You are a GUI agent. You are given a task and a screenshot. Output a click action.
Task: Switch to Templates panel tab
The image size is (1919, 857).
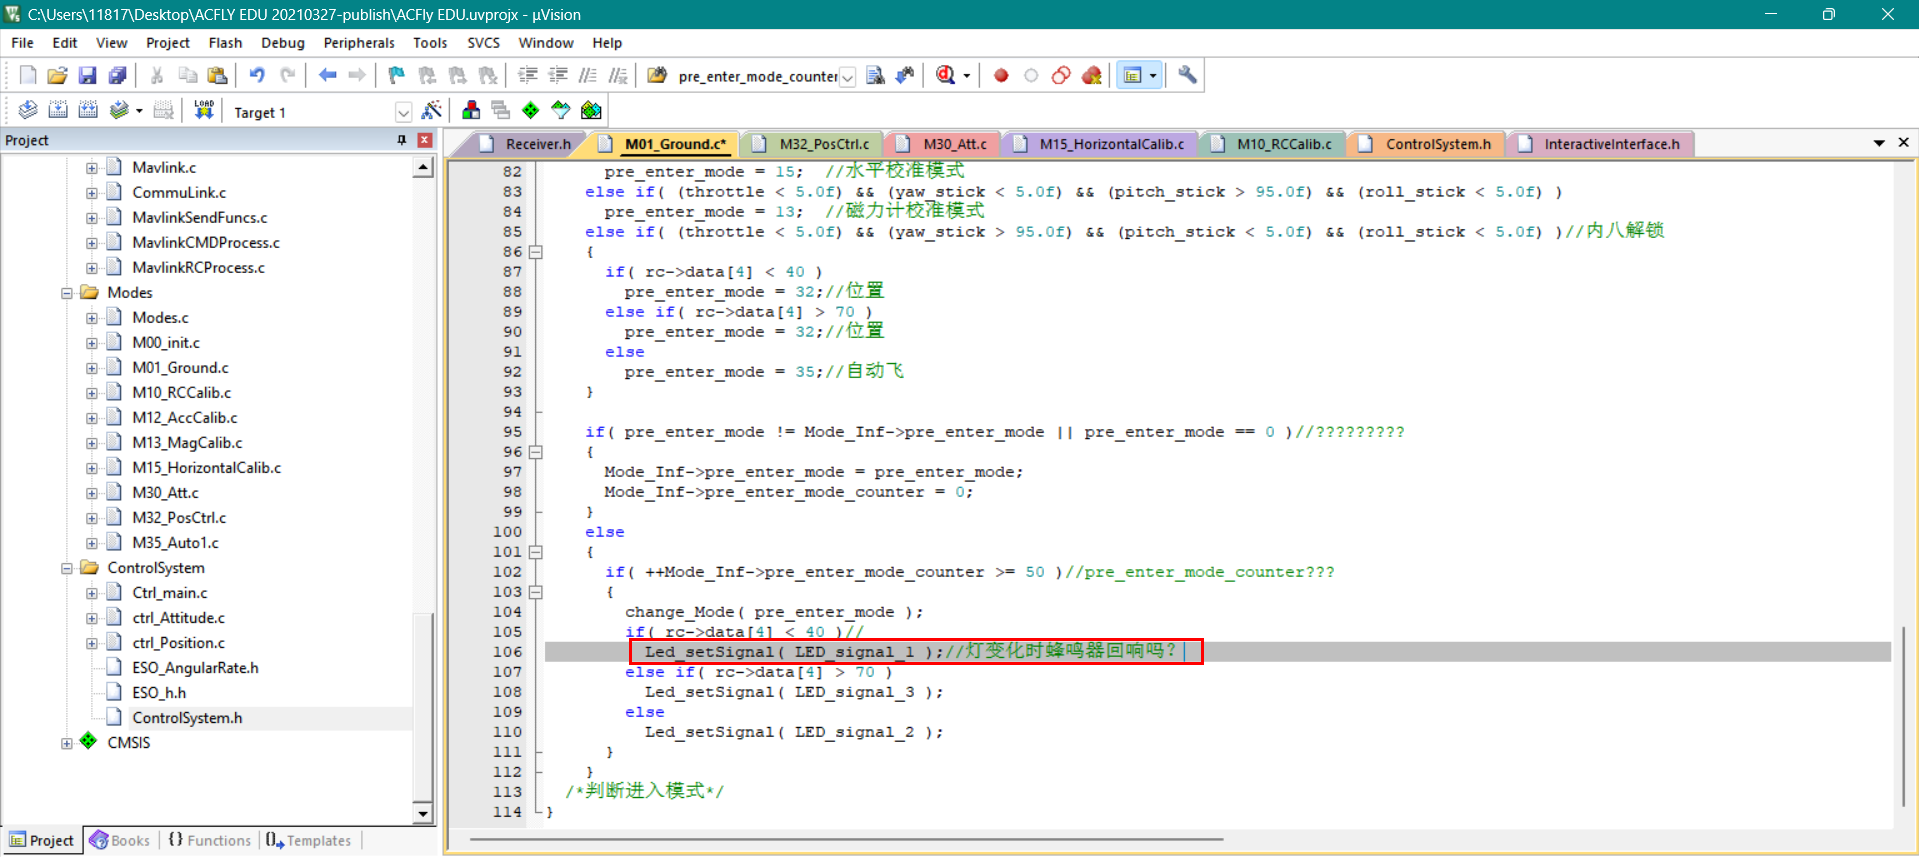309,840
